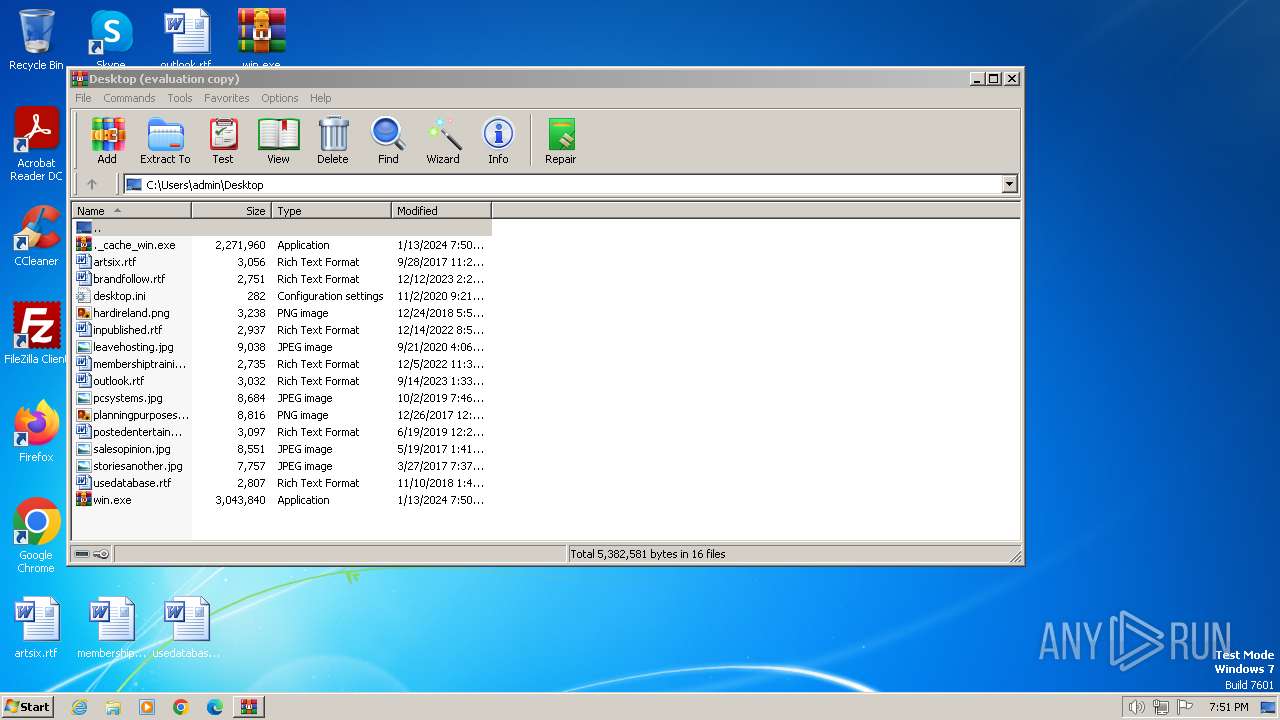Image resolution: width=1280 pixels, height=720 pixels.
Task: Open the Tools menu
Action: (180, 98)
